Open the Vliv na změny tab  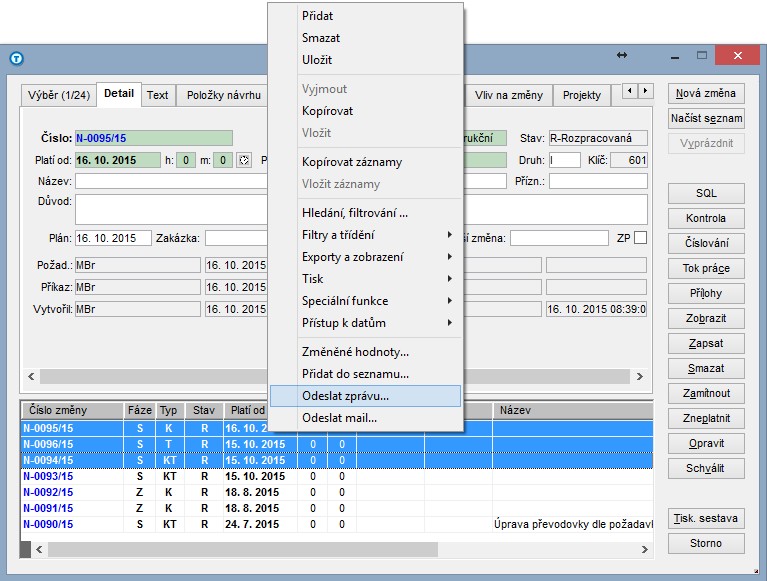click(x=509, y=95)
